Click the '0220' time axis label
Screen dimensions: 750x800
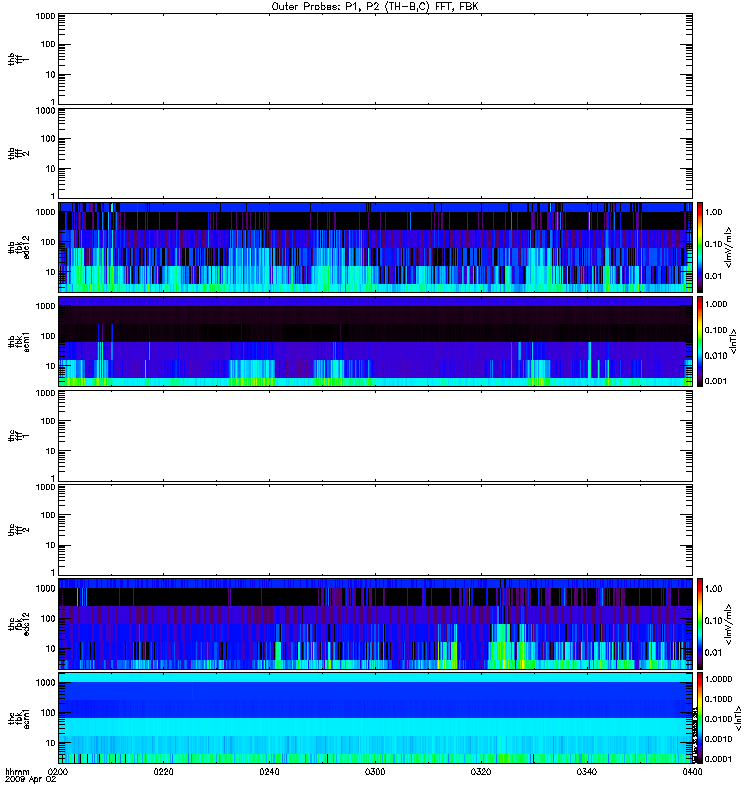click(163, 771)
